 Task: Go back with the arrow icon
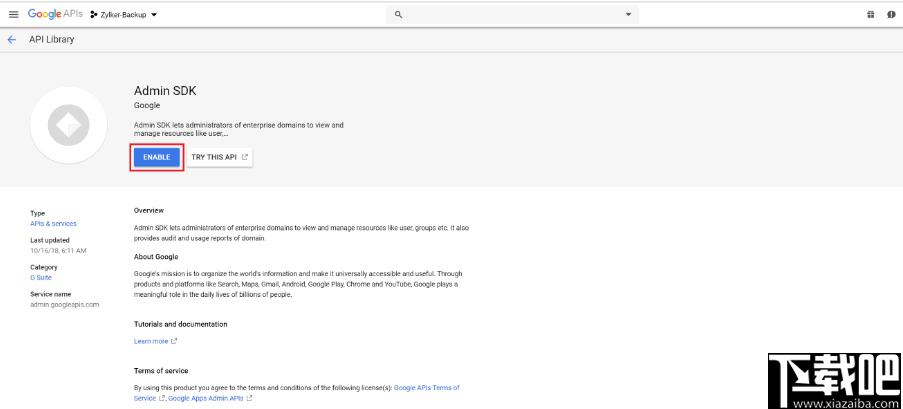click(12, 40)
